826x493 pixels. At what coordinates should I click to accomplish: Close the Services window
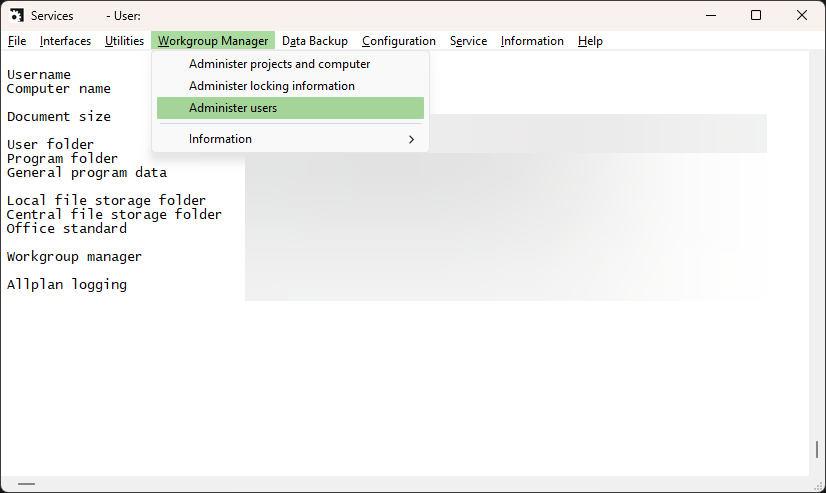[802, 15]
